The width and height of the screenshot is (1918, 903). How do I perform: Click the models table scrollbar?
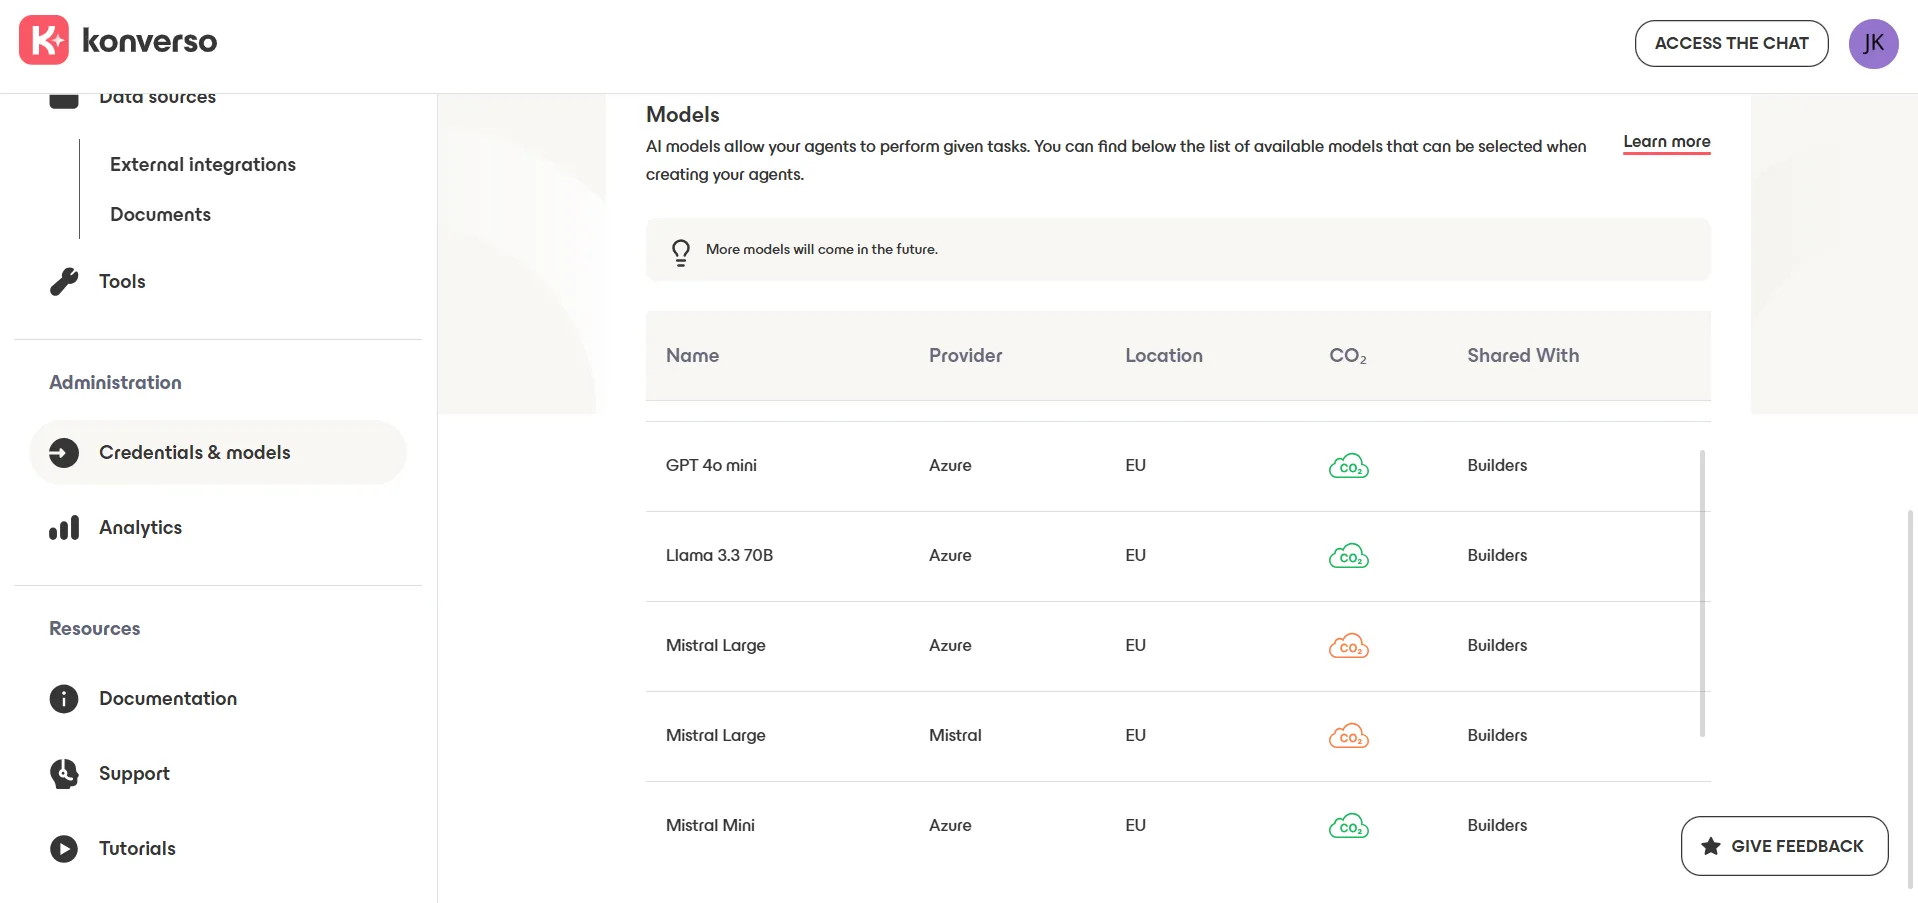tap(1702, 593)
